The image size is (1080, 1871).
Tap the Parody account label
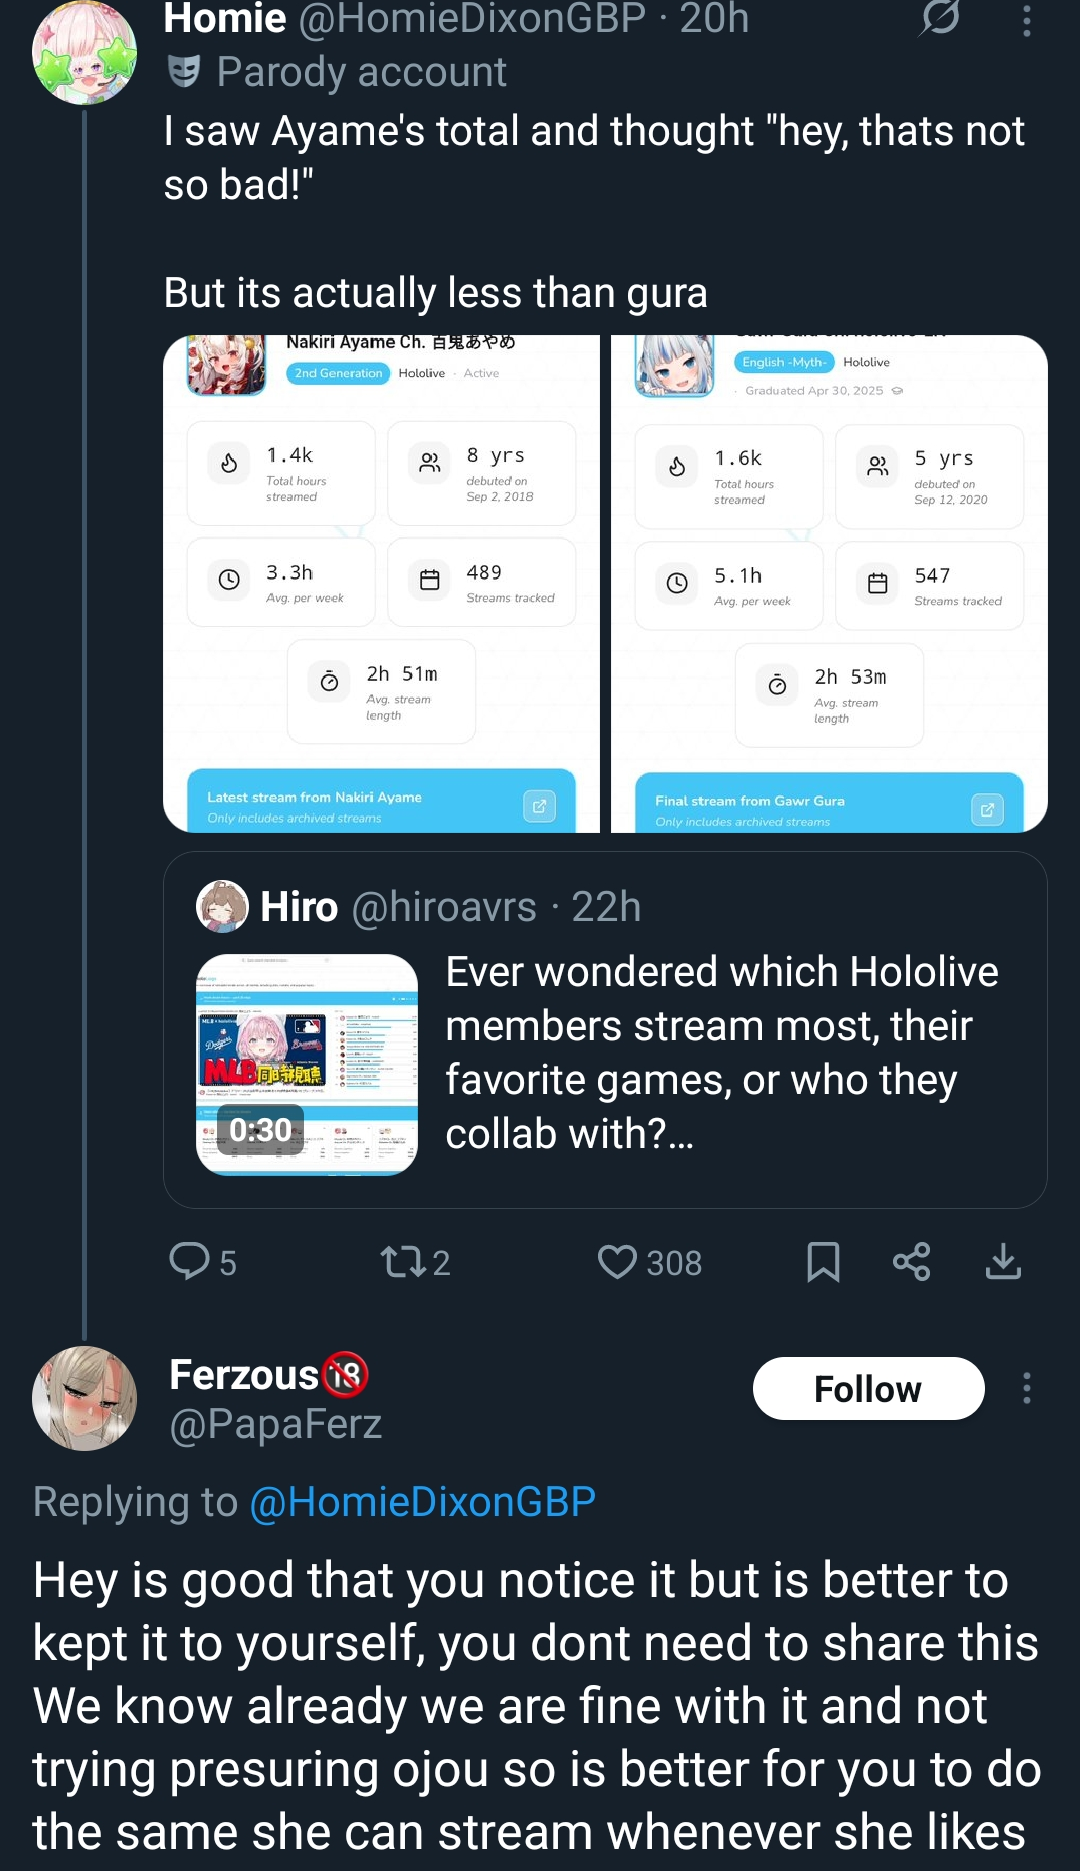[337, 72]
